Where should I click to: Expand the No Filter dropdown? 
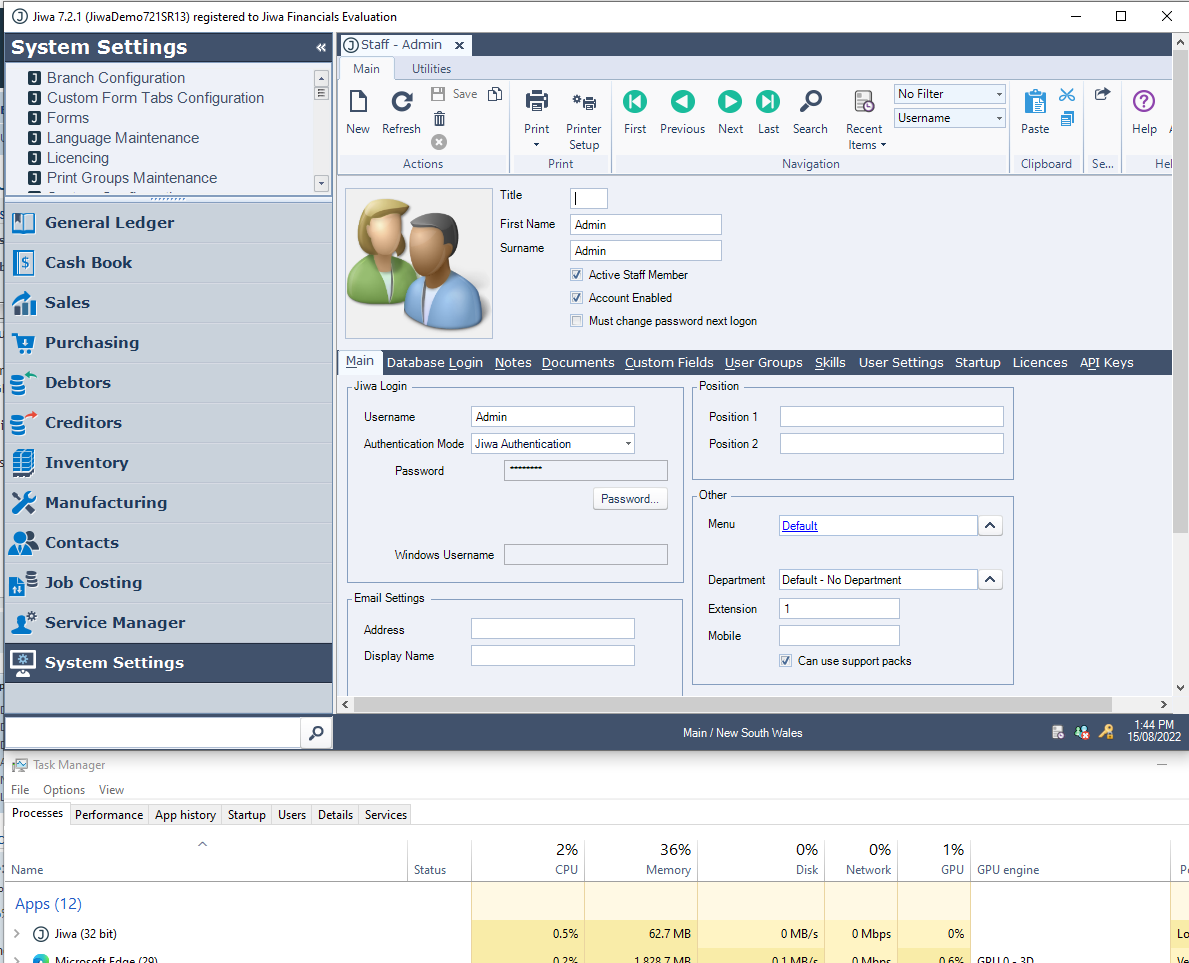999,94
